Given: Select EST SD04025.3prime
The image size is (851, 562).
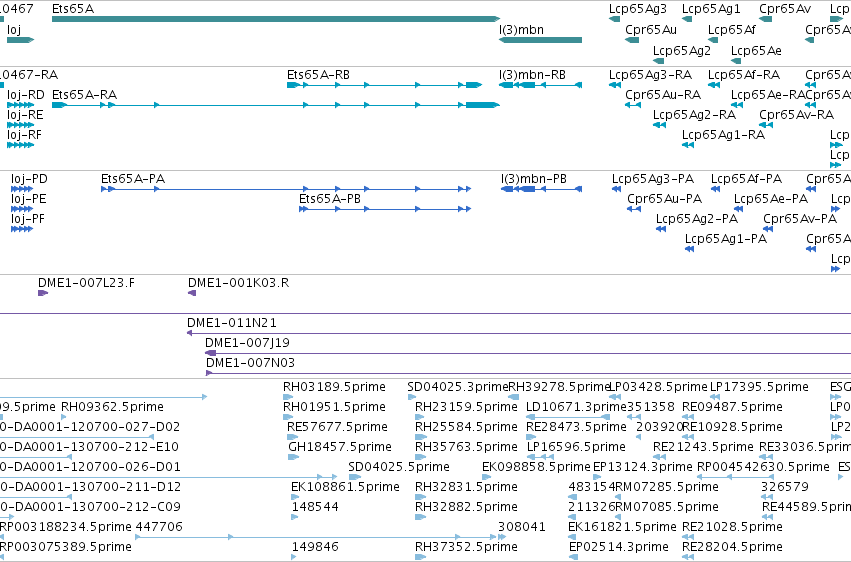Looking at the screenshot, I should (x=457, y=387).
